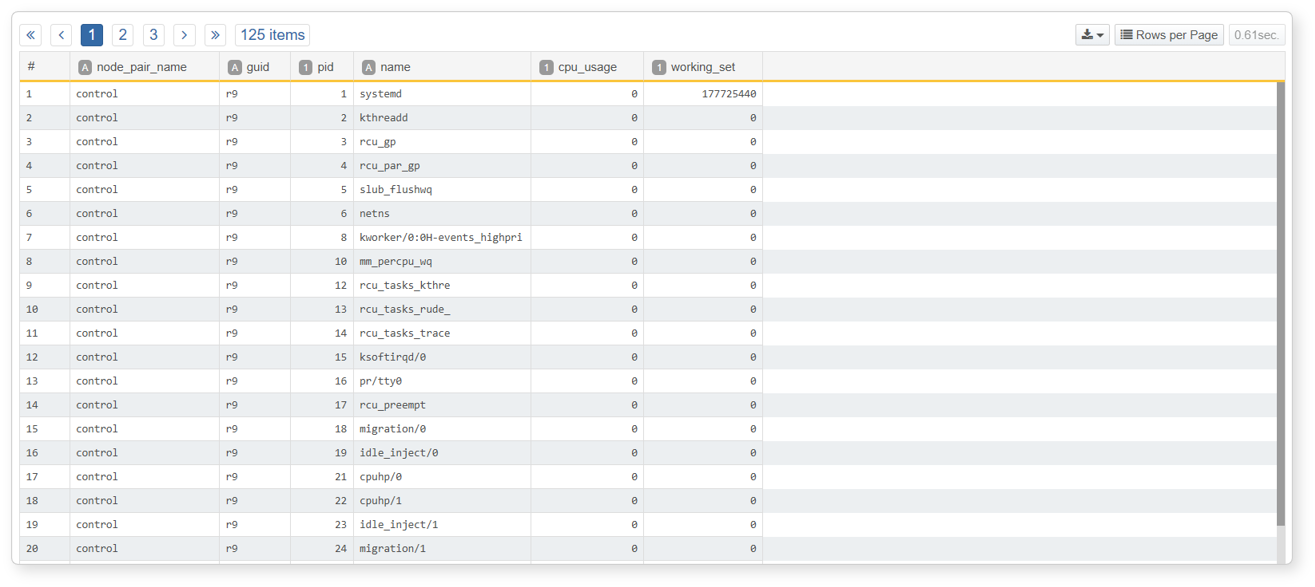Sort by name column header

click(395, 67)
